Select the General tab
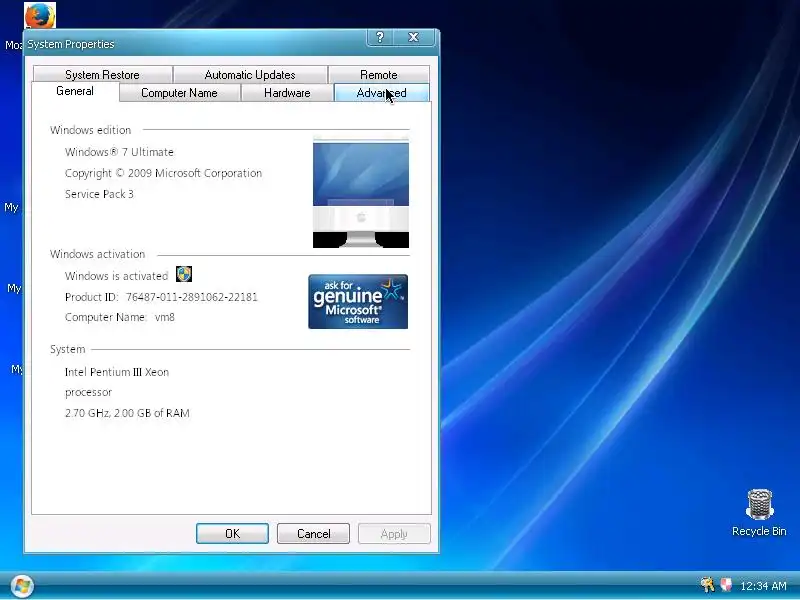This screenshot has width=800, height=600. coord(75,91)
